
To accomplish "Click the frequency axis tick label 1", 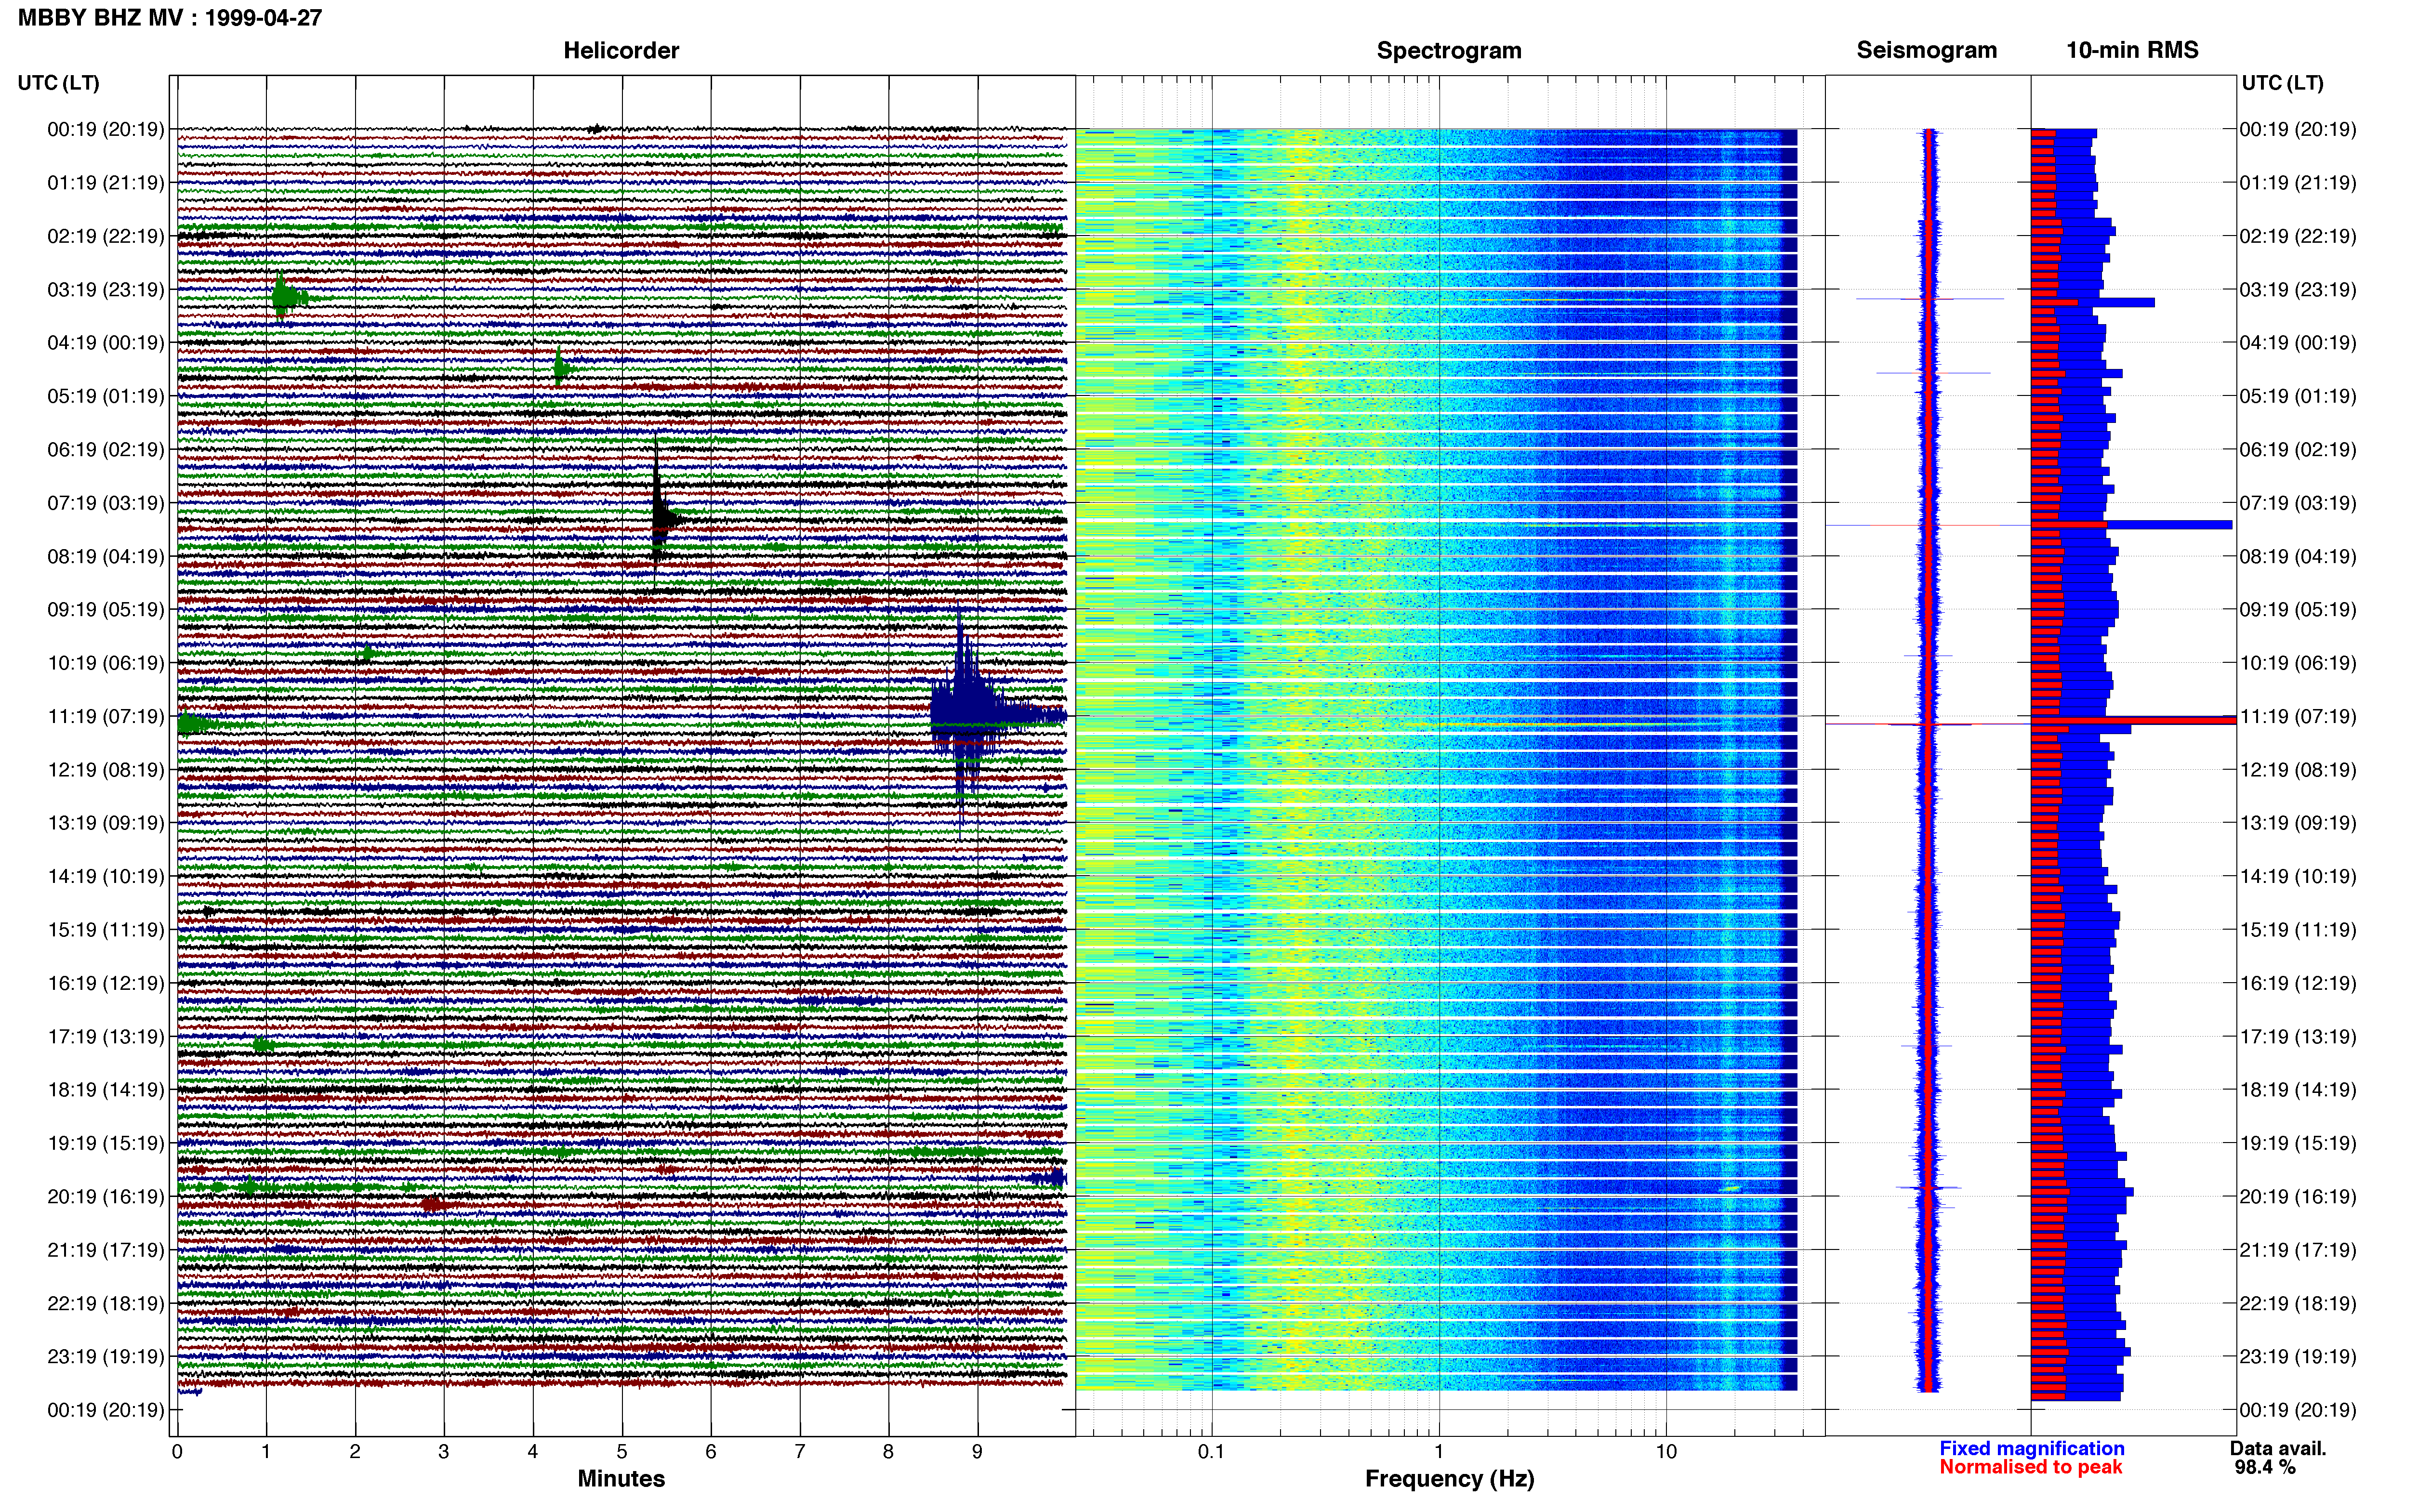I will click(x=1439, y=1452).
